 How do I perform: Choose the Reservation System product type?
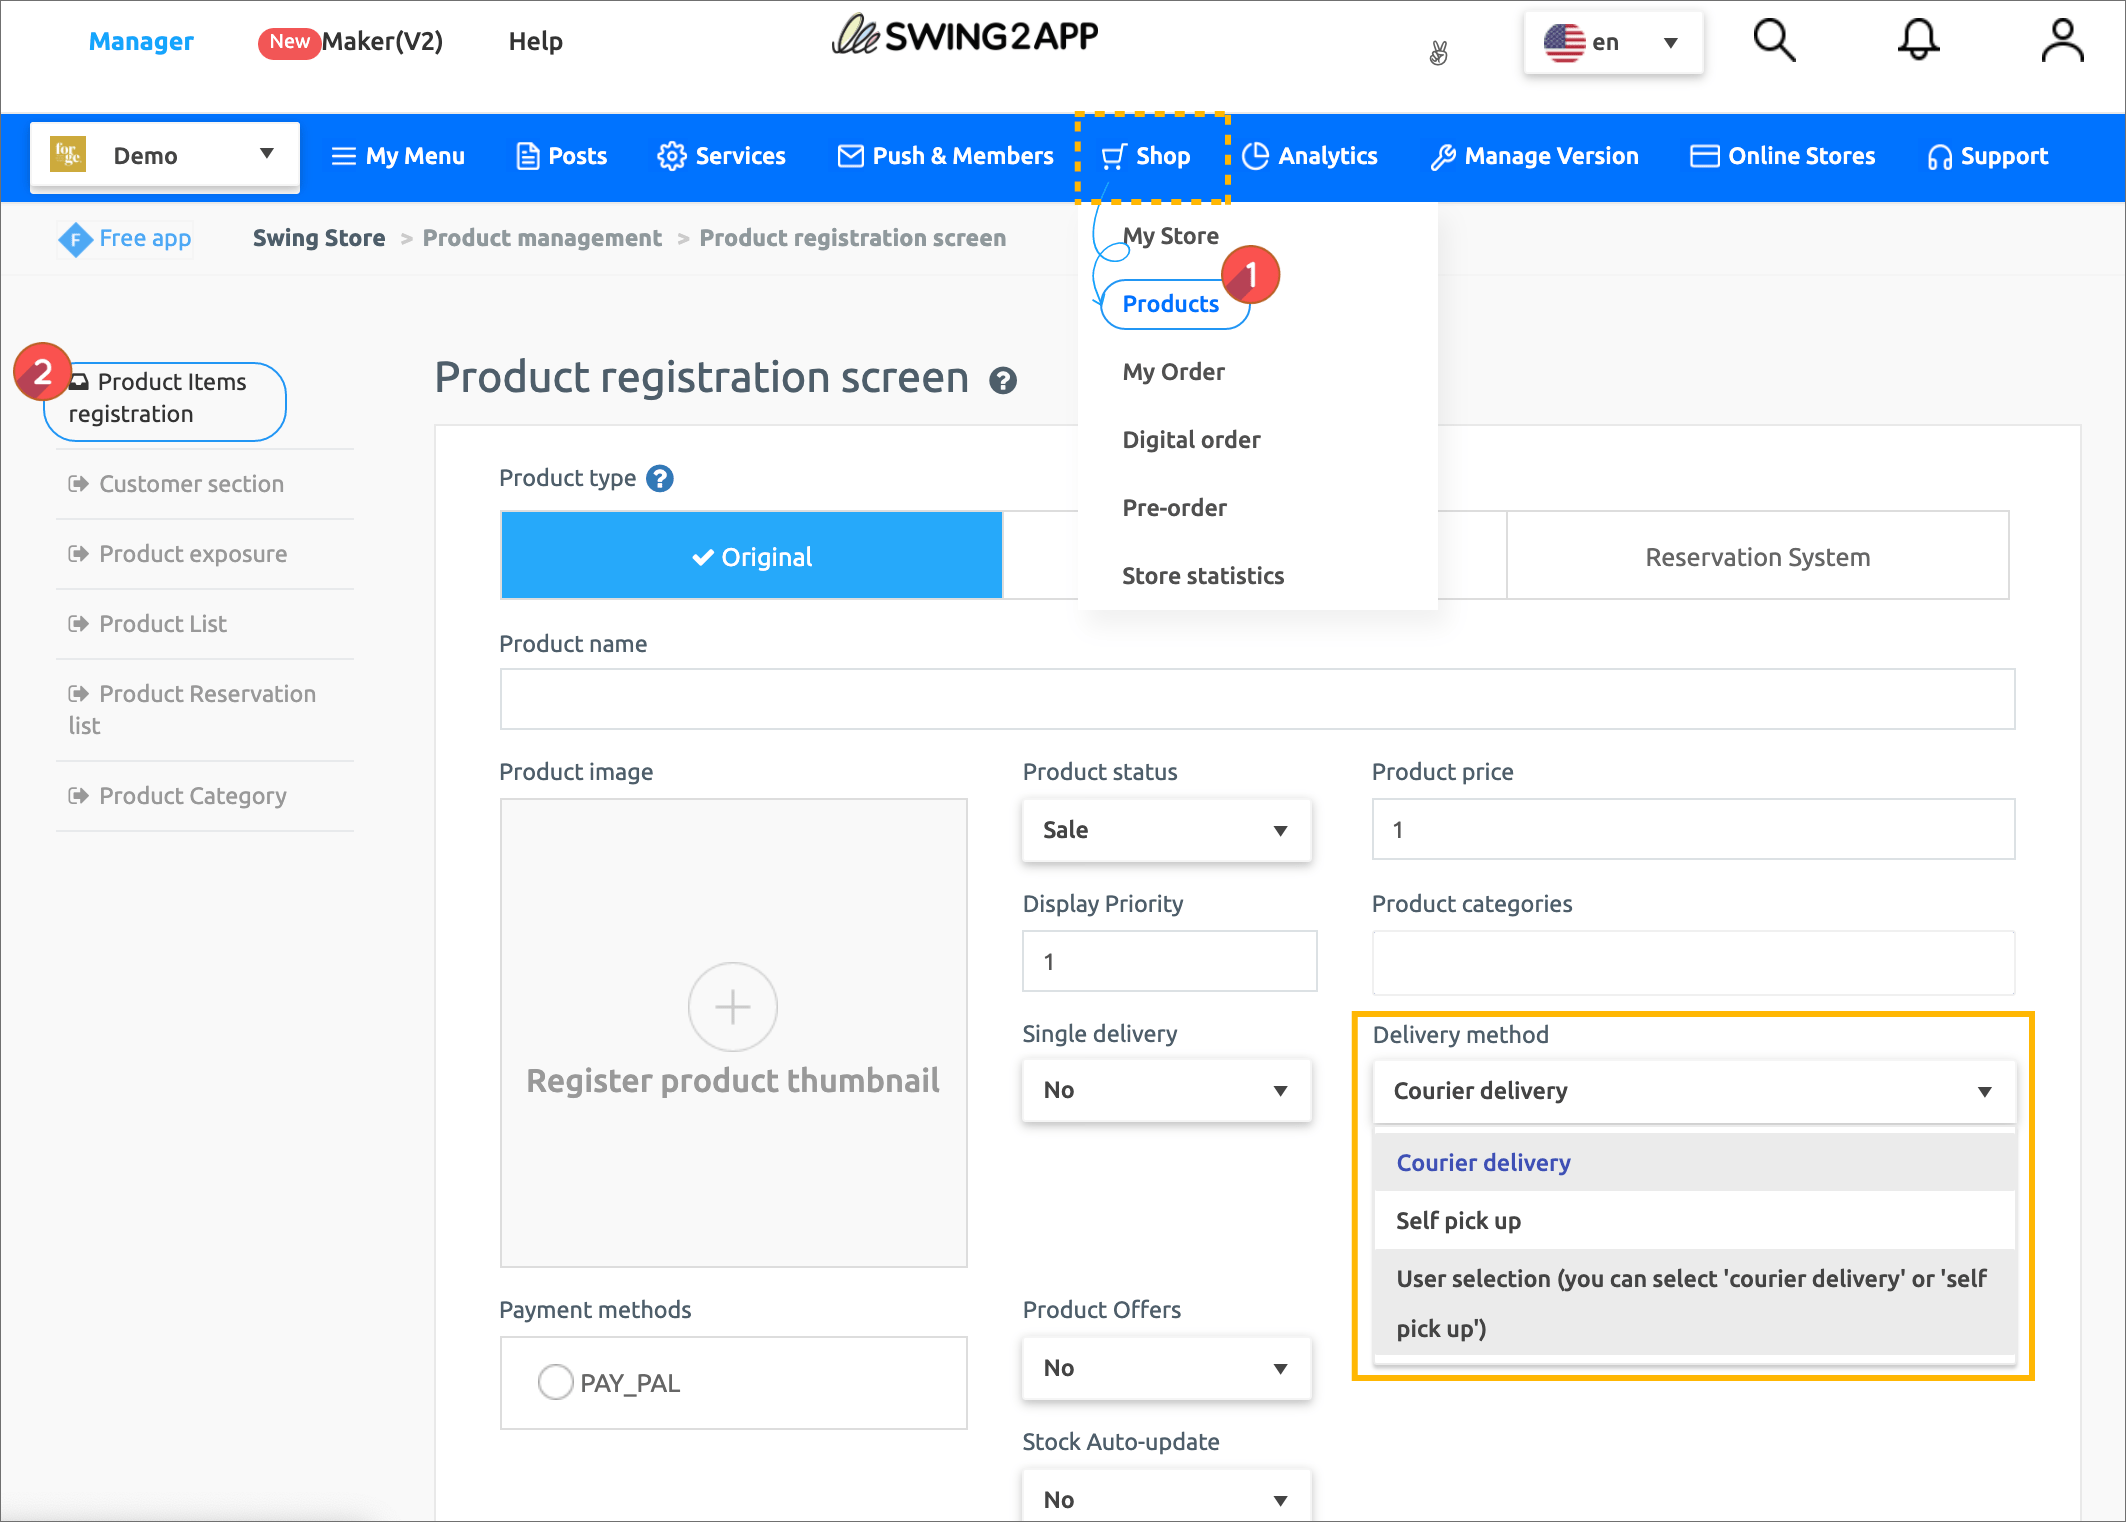point(1757,556)
